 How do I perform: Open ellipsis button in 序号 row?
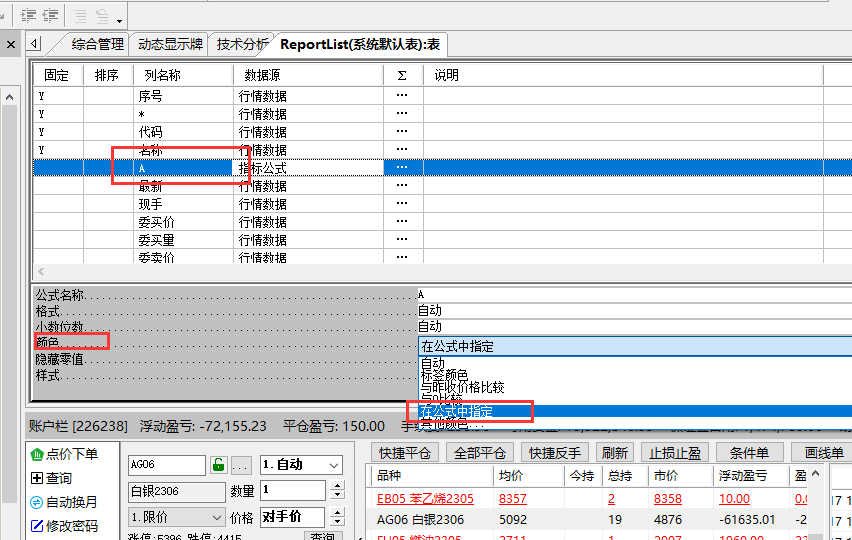[x=402, y=96]
